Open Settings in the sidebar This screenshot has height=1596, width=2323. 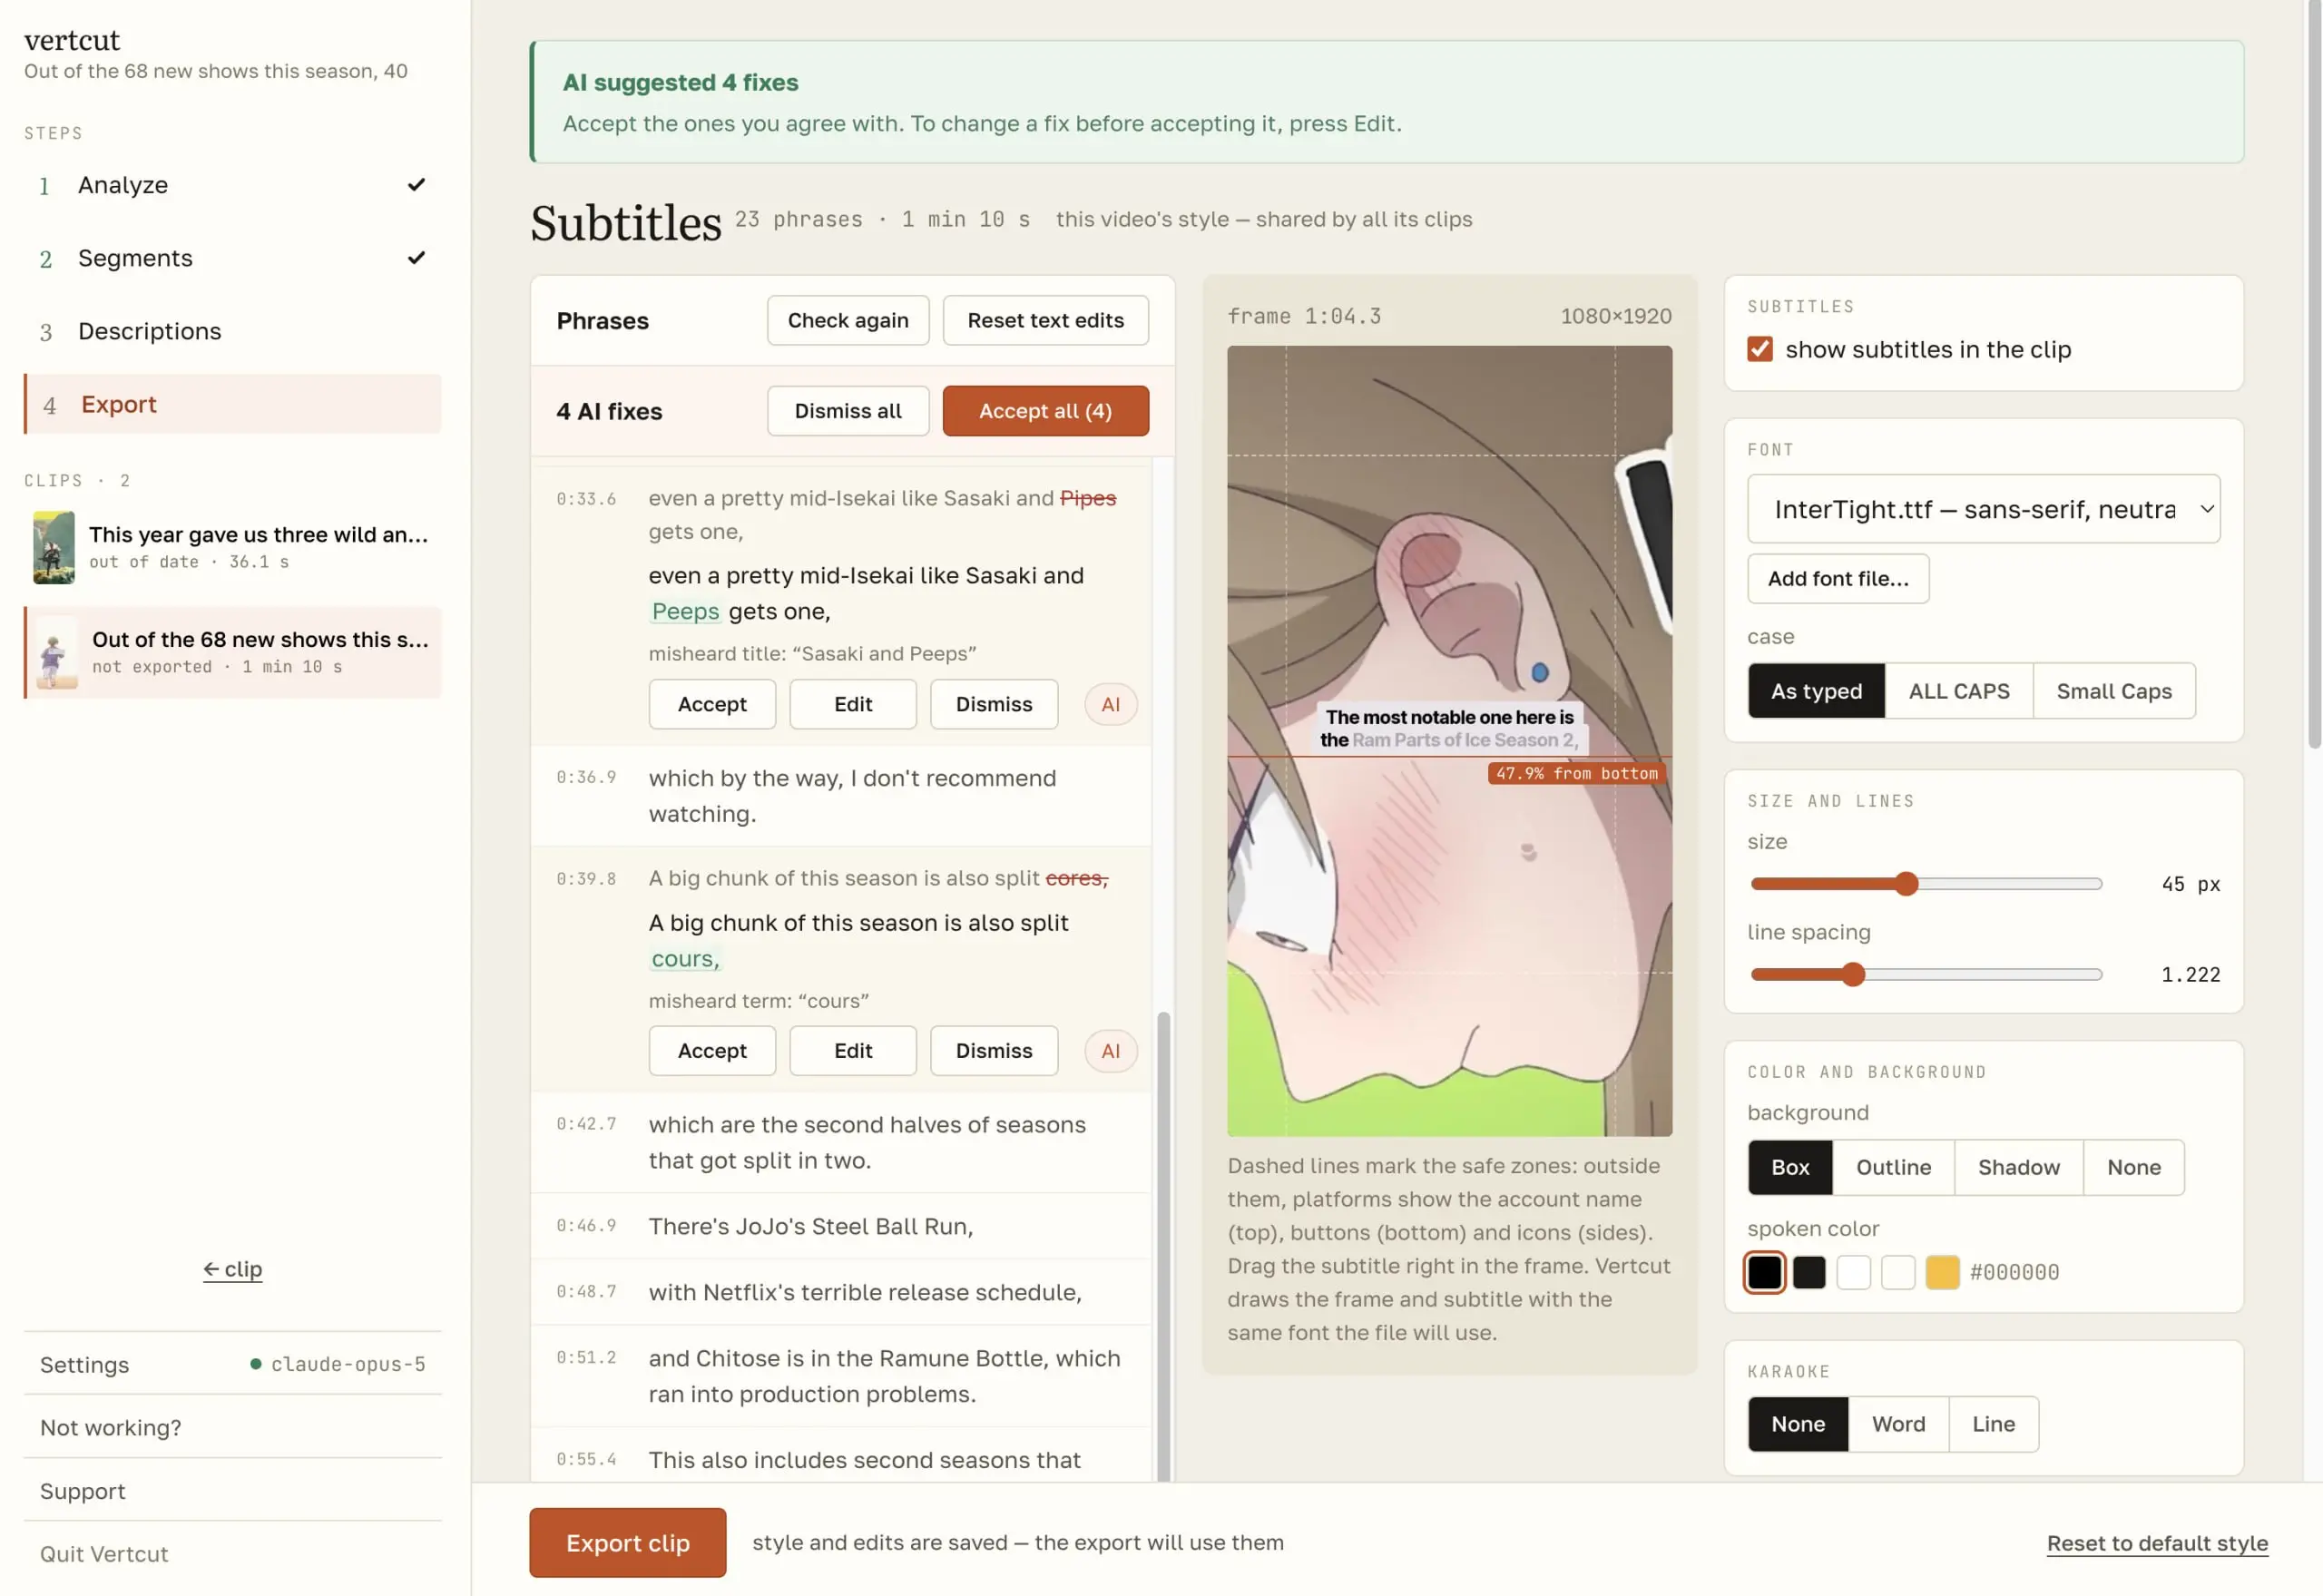(232, 1364)
